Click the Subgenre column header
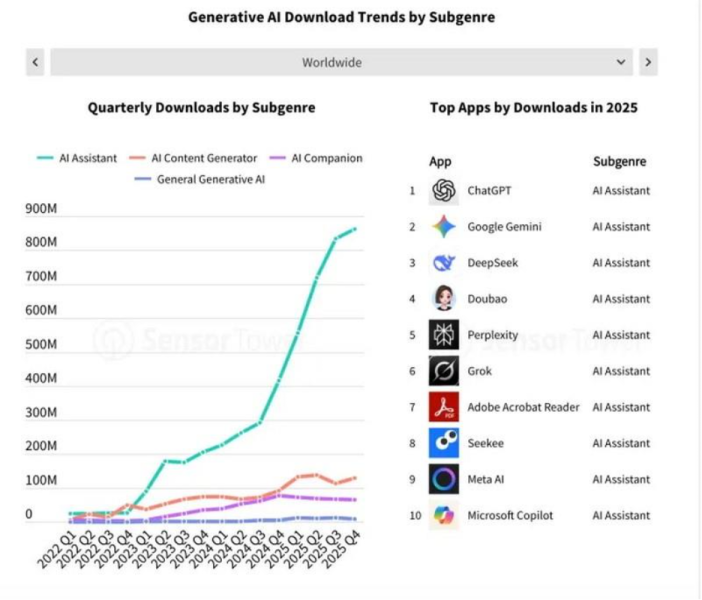 click(619, 161)
